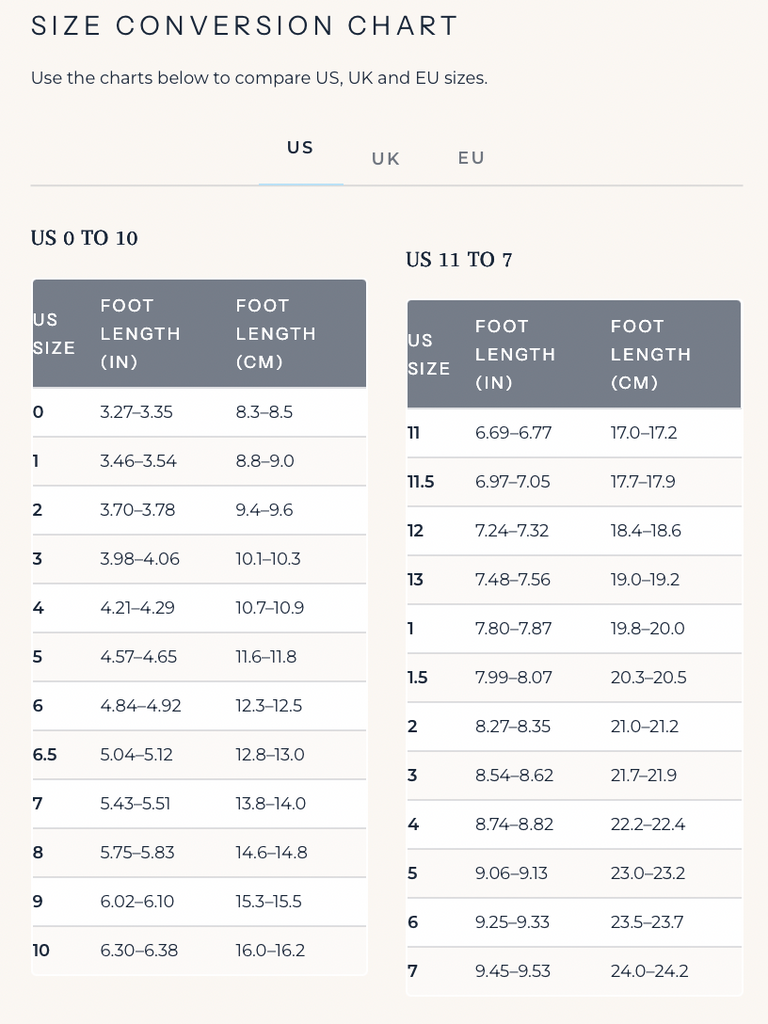Click the 3.98–4.06 inch cell

click(140, 559)
